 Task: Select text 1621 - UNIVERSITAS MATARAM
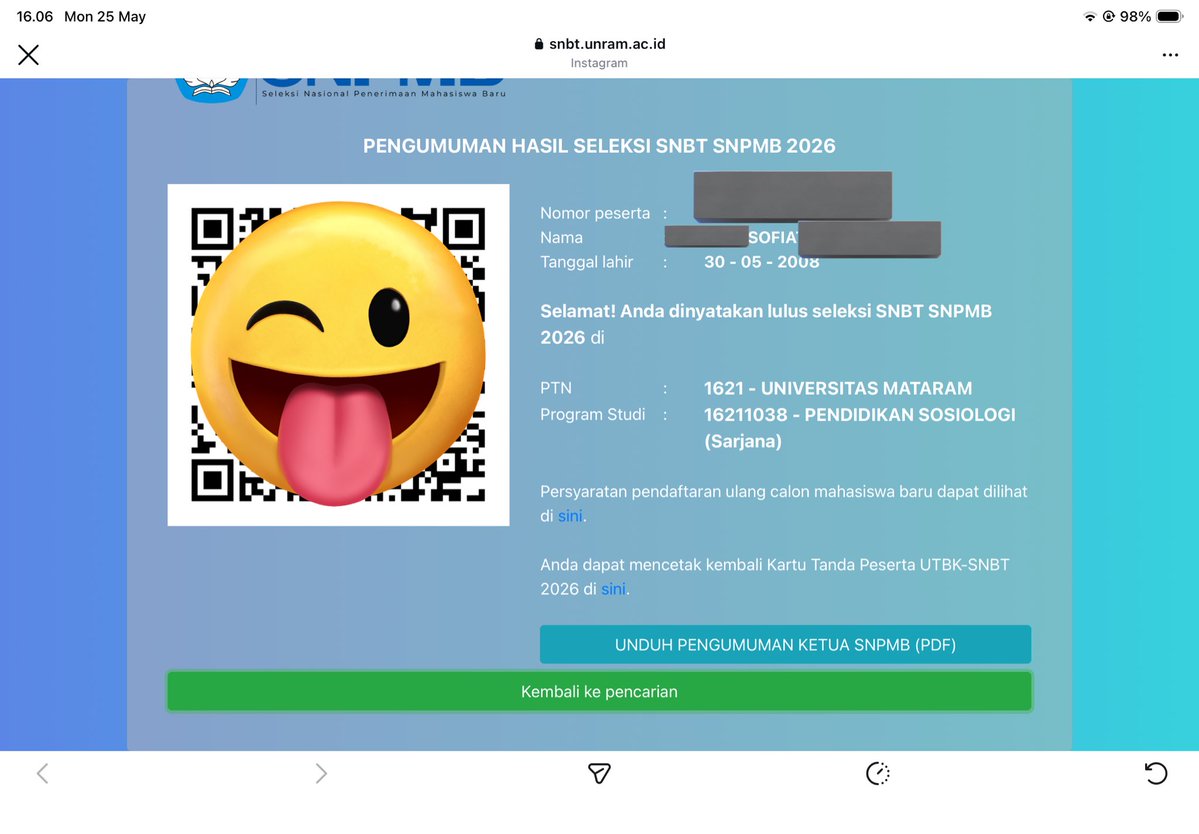[838, 388]
